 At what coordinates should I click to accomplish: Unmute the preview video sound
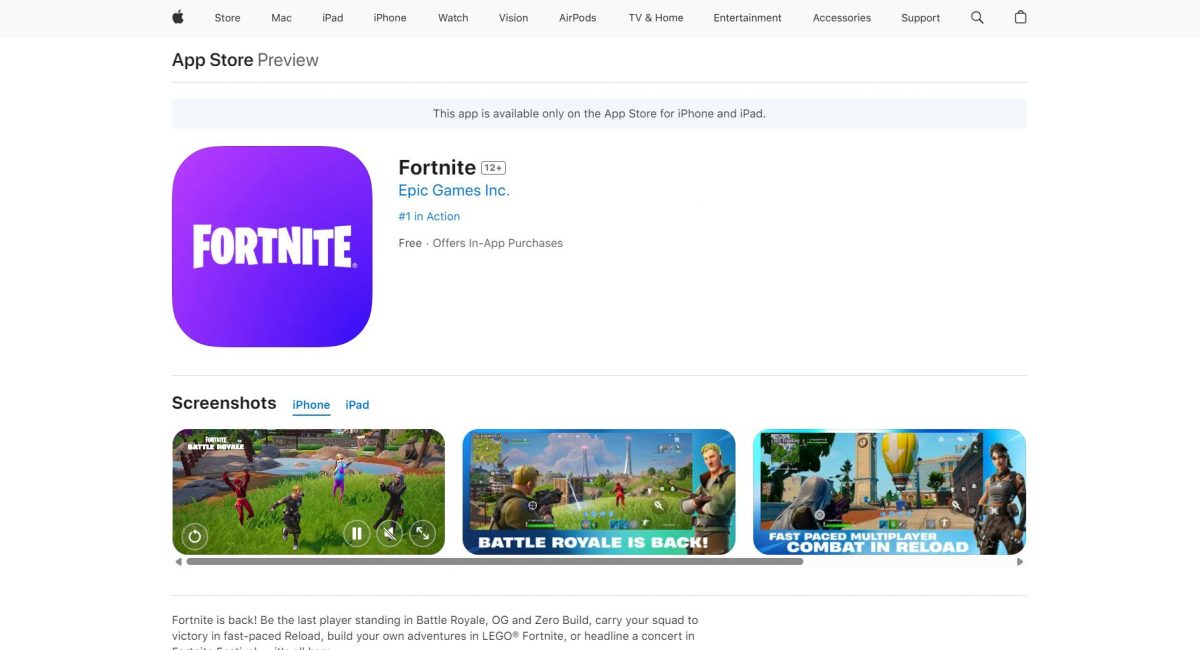tap(389, 534)
